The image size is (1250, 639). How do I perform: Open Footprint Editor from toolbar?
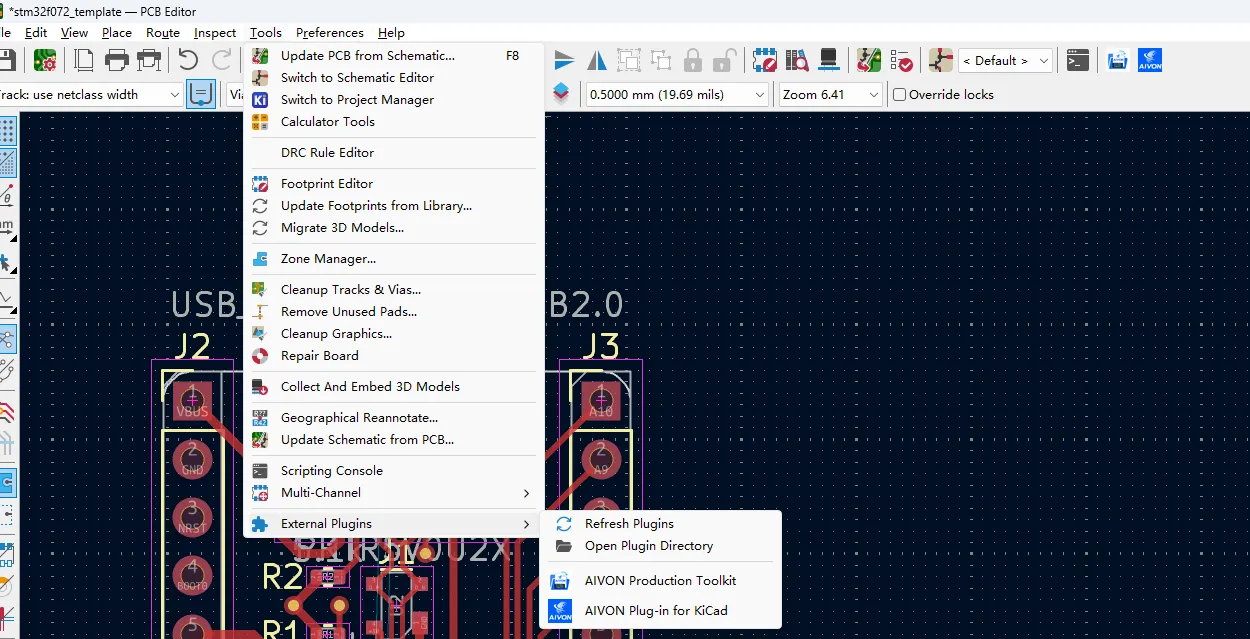click(765, 60)
